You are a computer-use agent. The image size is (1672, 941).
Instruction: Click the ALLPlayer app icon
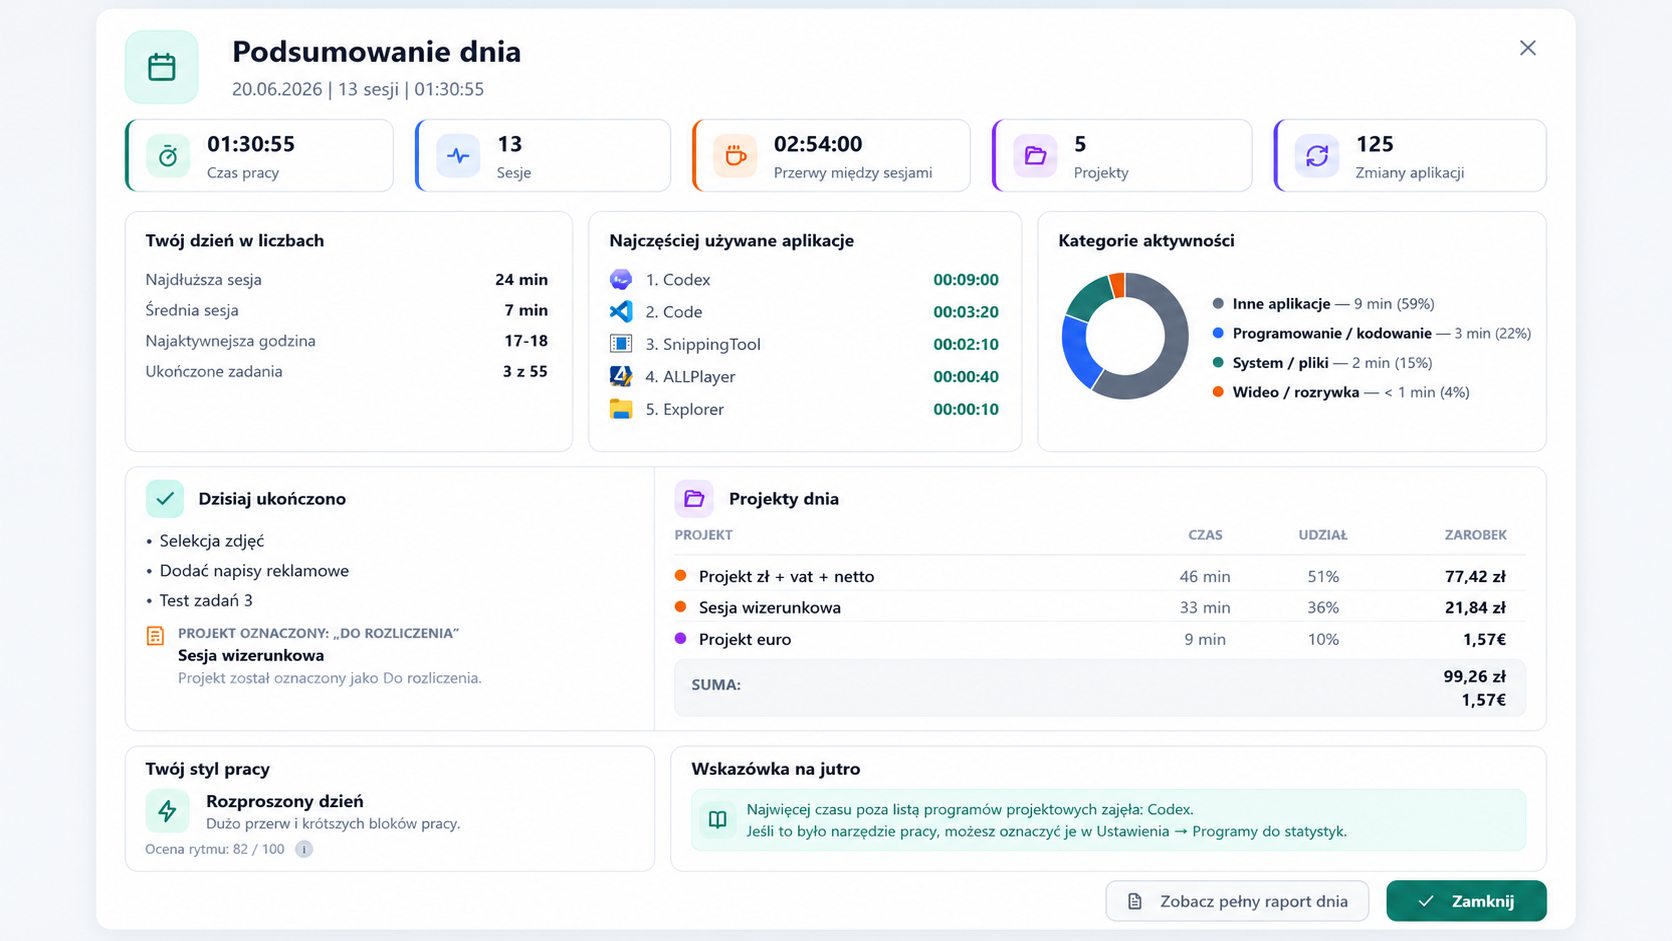pyautogui.click(x=621, y=376)
